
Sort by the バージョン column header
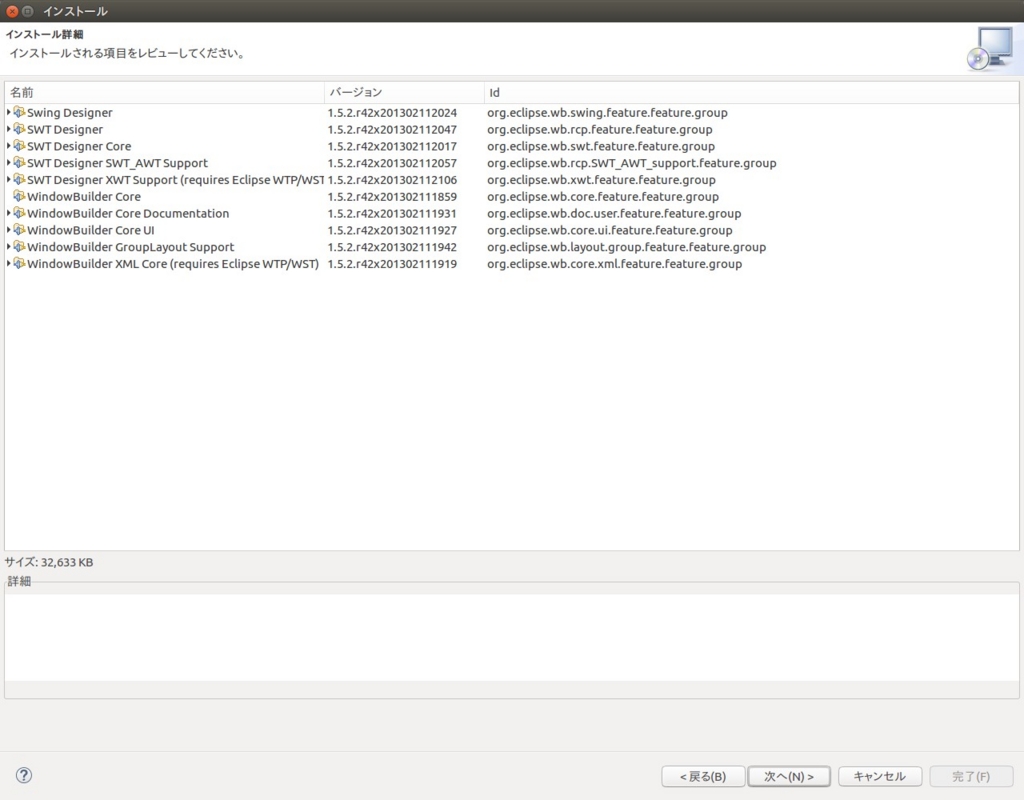pyautogui.click(x=404, y=93)
